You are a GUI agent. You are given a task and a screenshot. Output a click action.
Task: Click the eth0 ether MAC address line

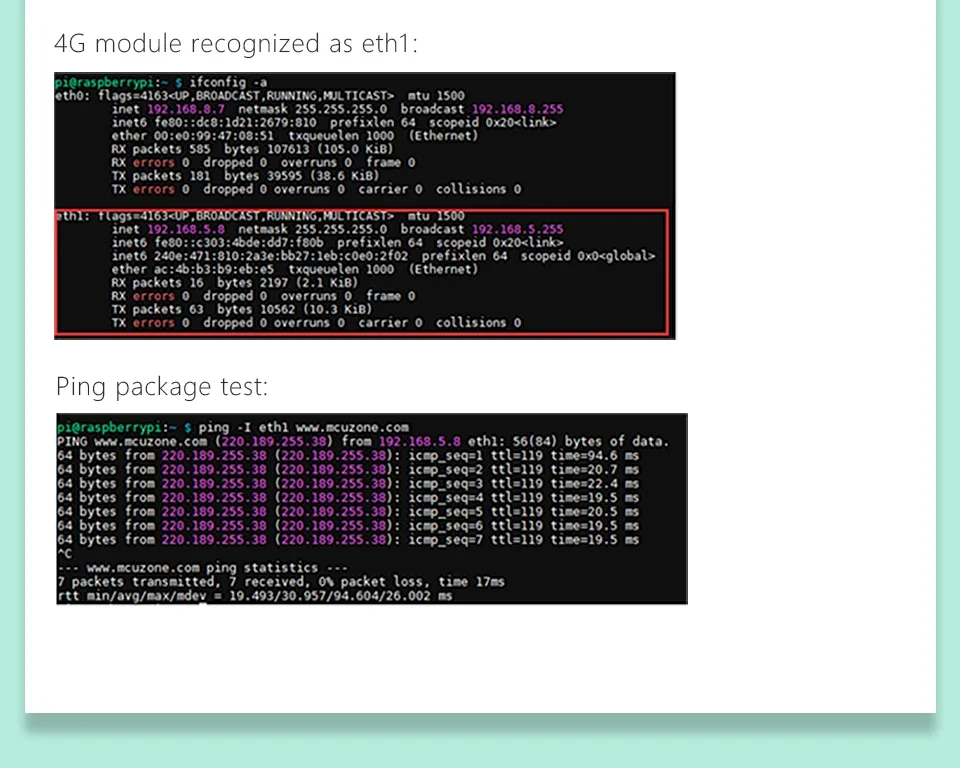coord(294,136)
